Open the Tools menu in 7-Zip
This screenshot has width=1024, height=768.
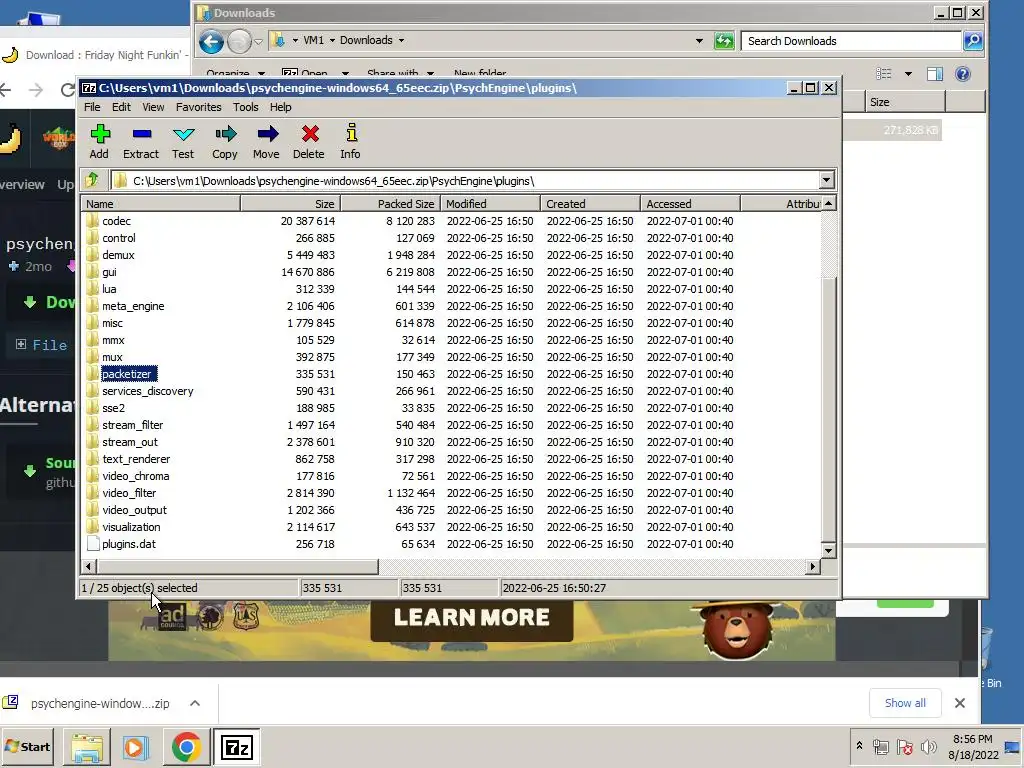(246, 107)
